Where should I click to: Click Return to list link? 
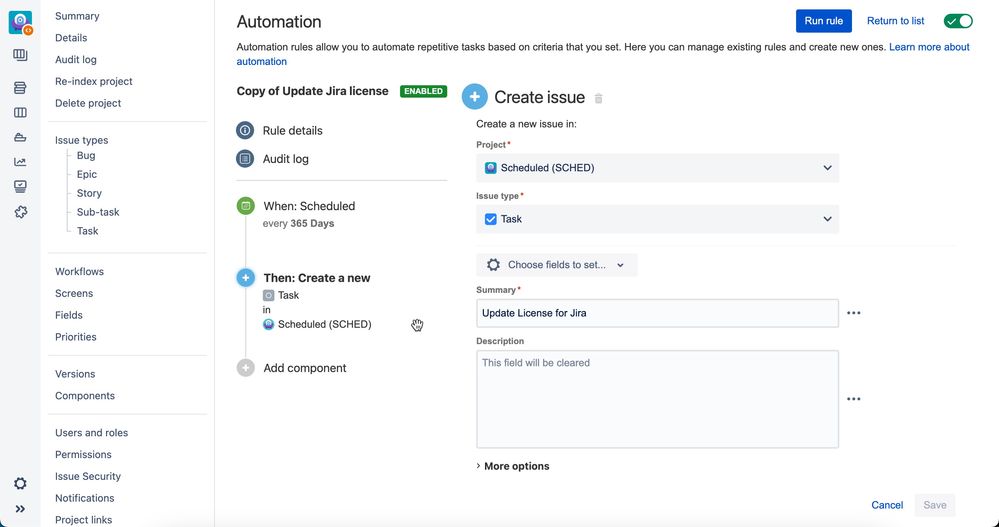click(895, 21)
